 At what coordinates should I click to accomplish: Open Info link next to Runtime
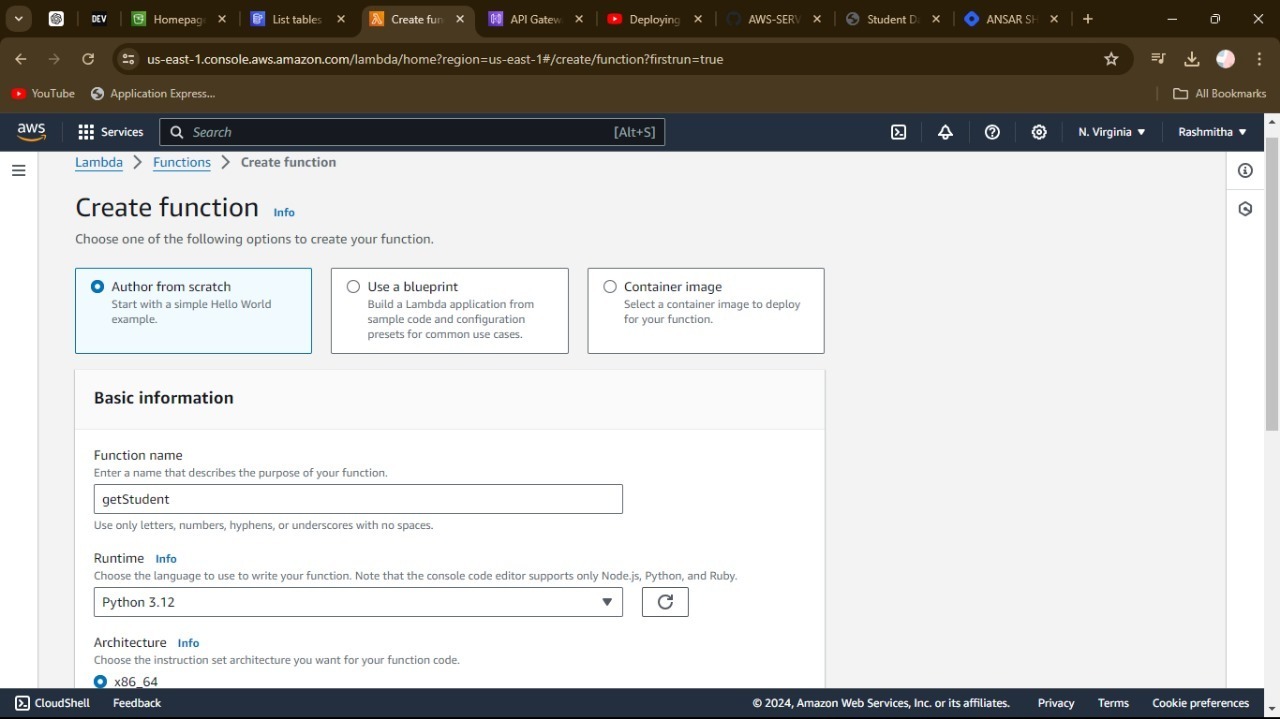pos(166,558)
